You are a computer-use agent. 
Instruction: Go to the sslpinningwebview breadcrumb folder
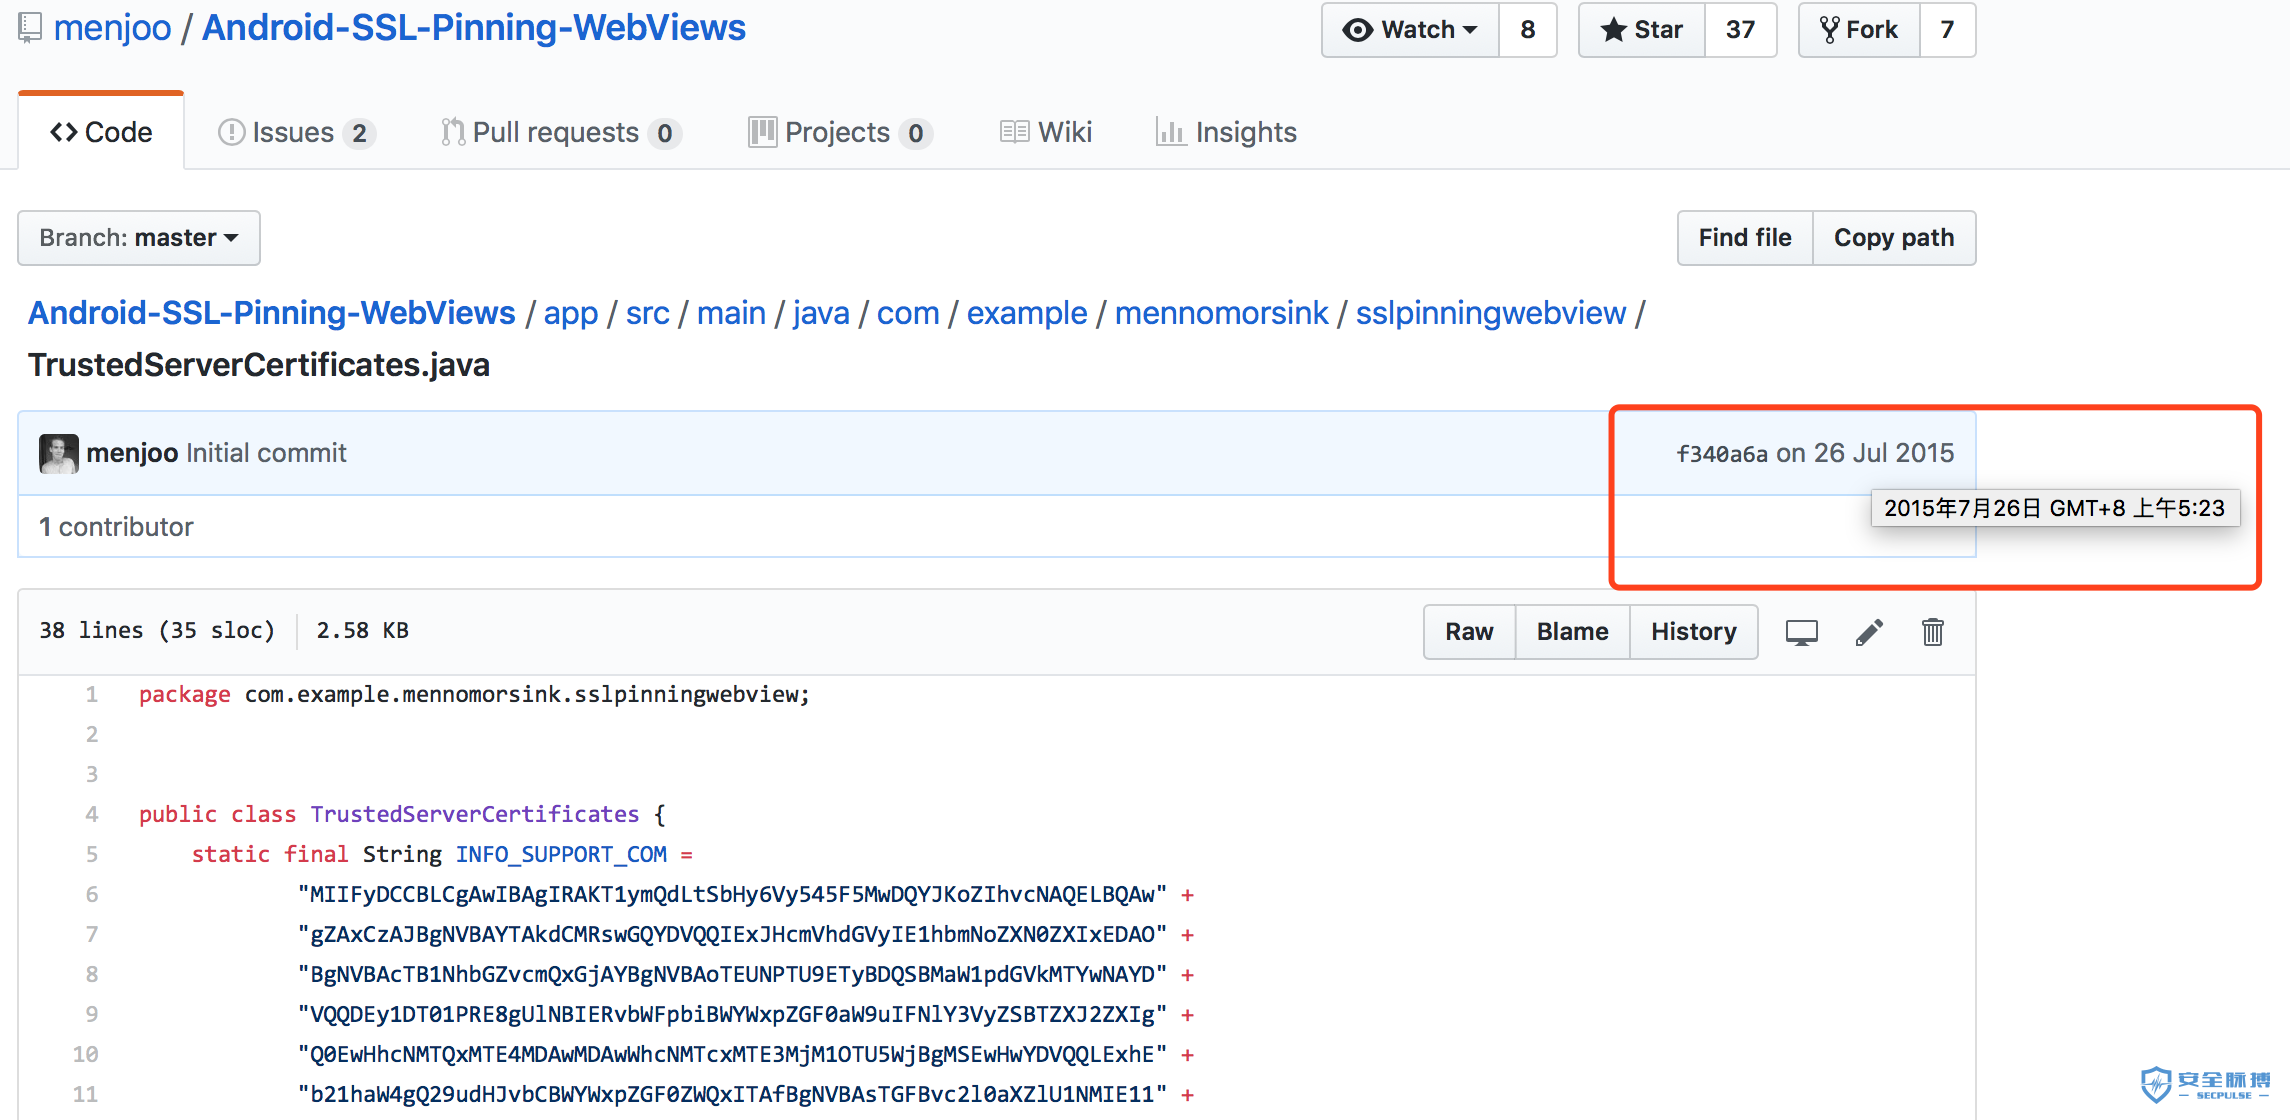coord(1491,314)
